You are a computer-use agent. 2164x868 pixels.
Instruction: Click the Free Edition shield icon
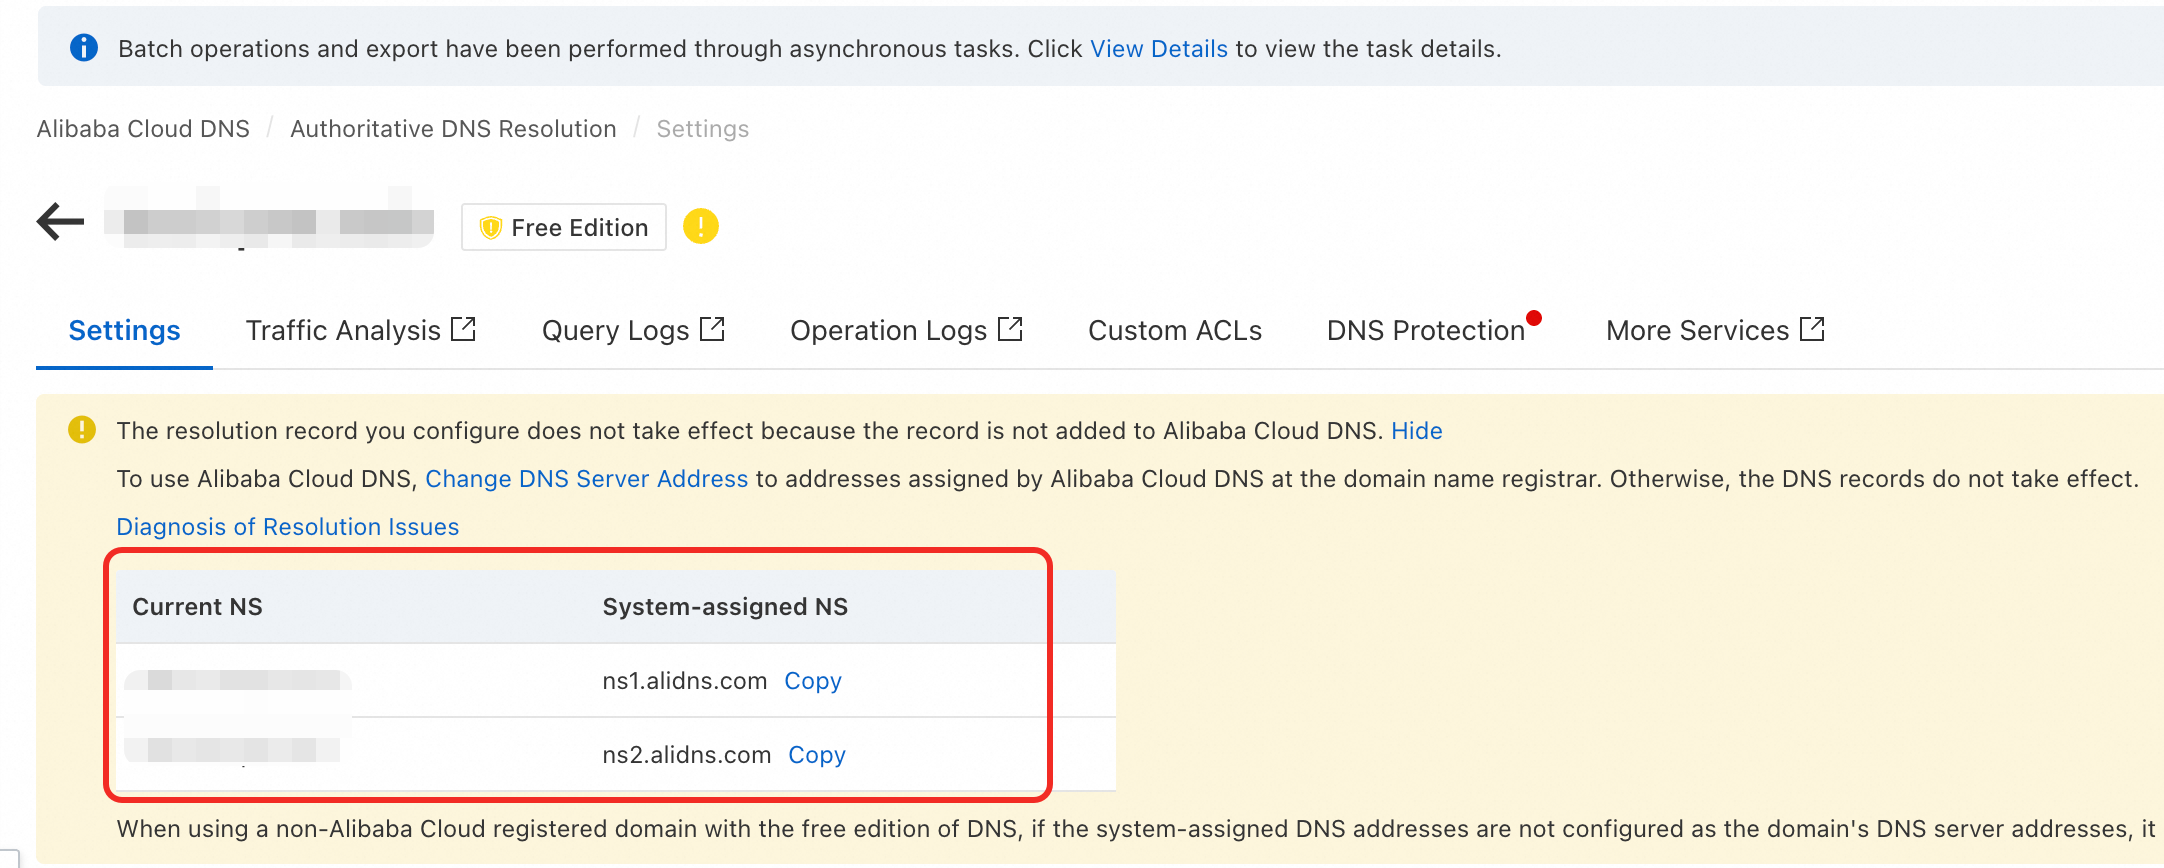point(490,228)
